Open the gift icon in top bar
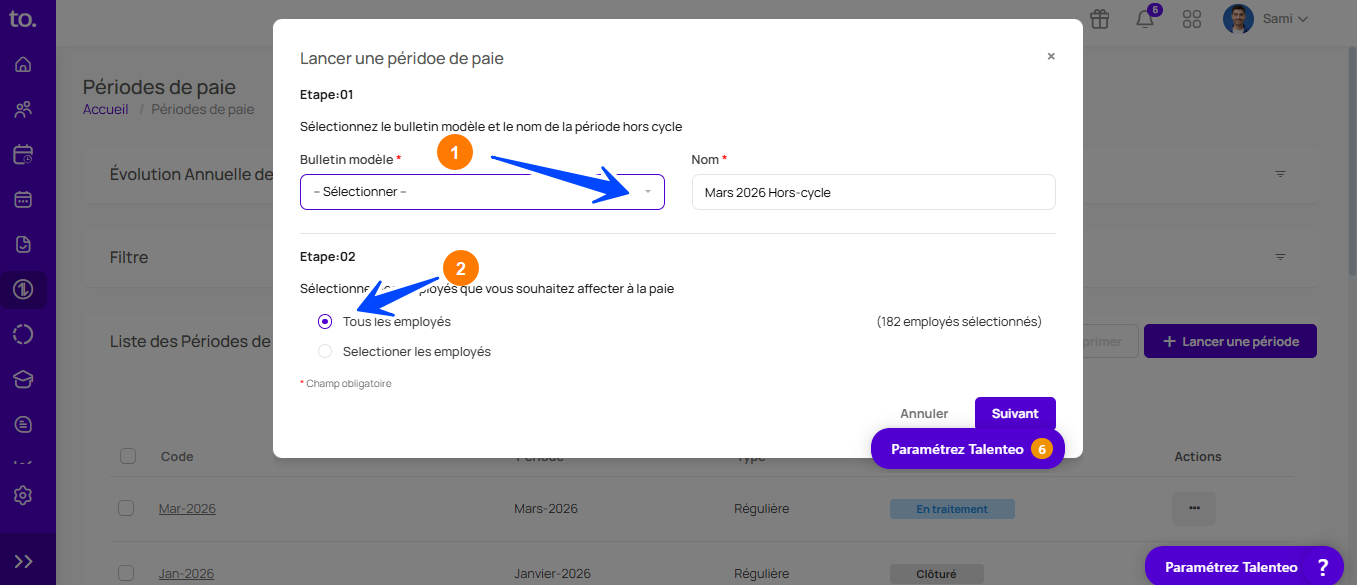1357x585 pixels. pyautogui.click(x=1100, y=19)
